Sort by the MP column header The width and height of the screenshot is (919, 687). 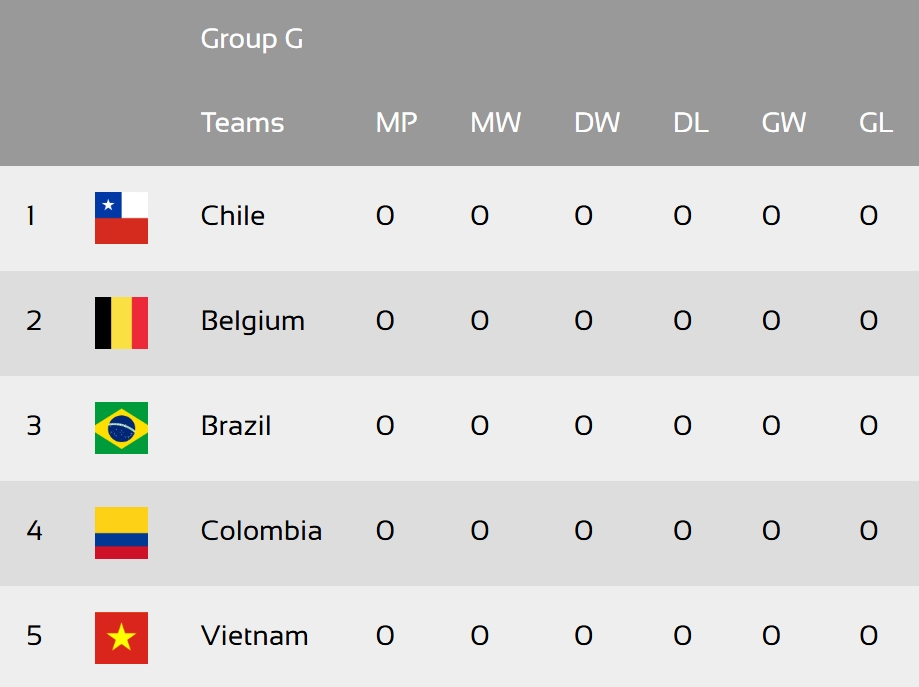tap(396, 123)
